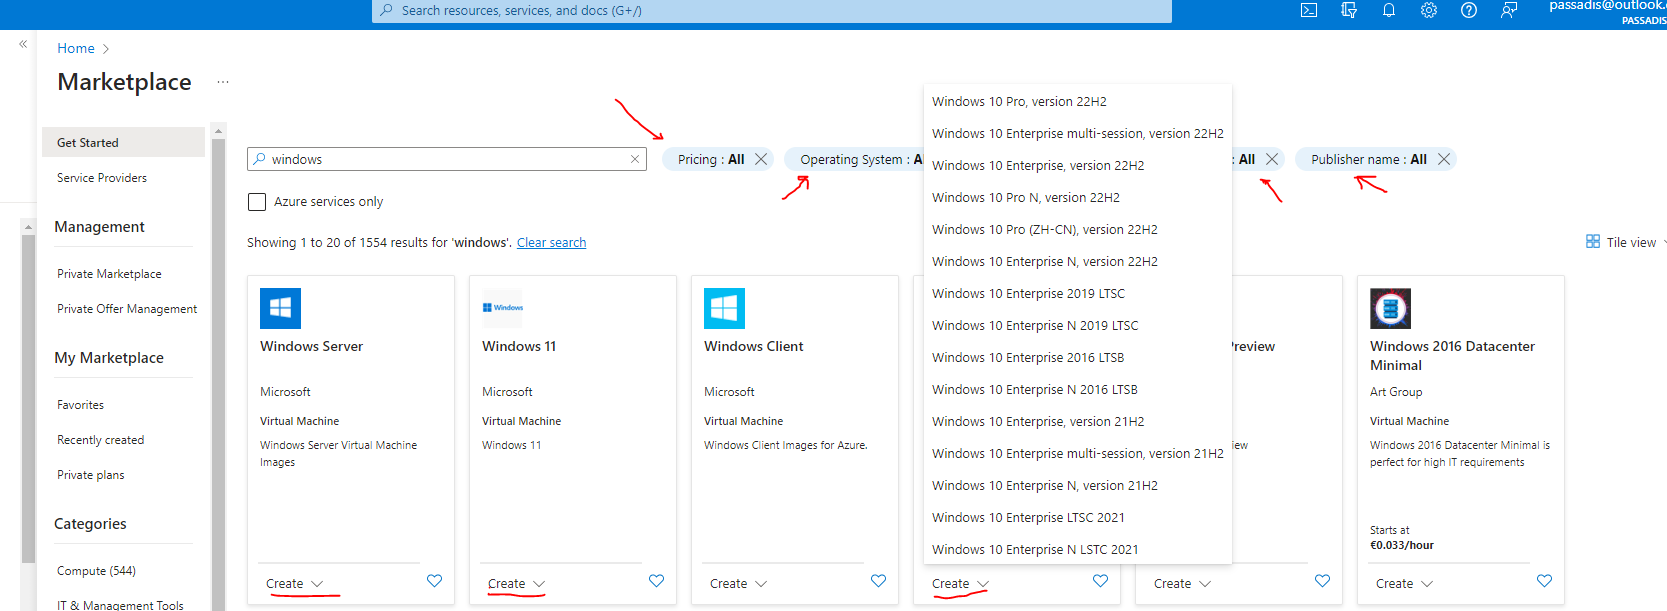Screen dimensions: 1667x611
Task: Remove the Publisher name filter
Action: click(1444, 159)
